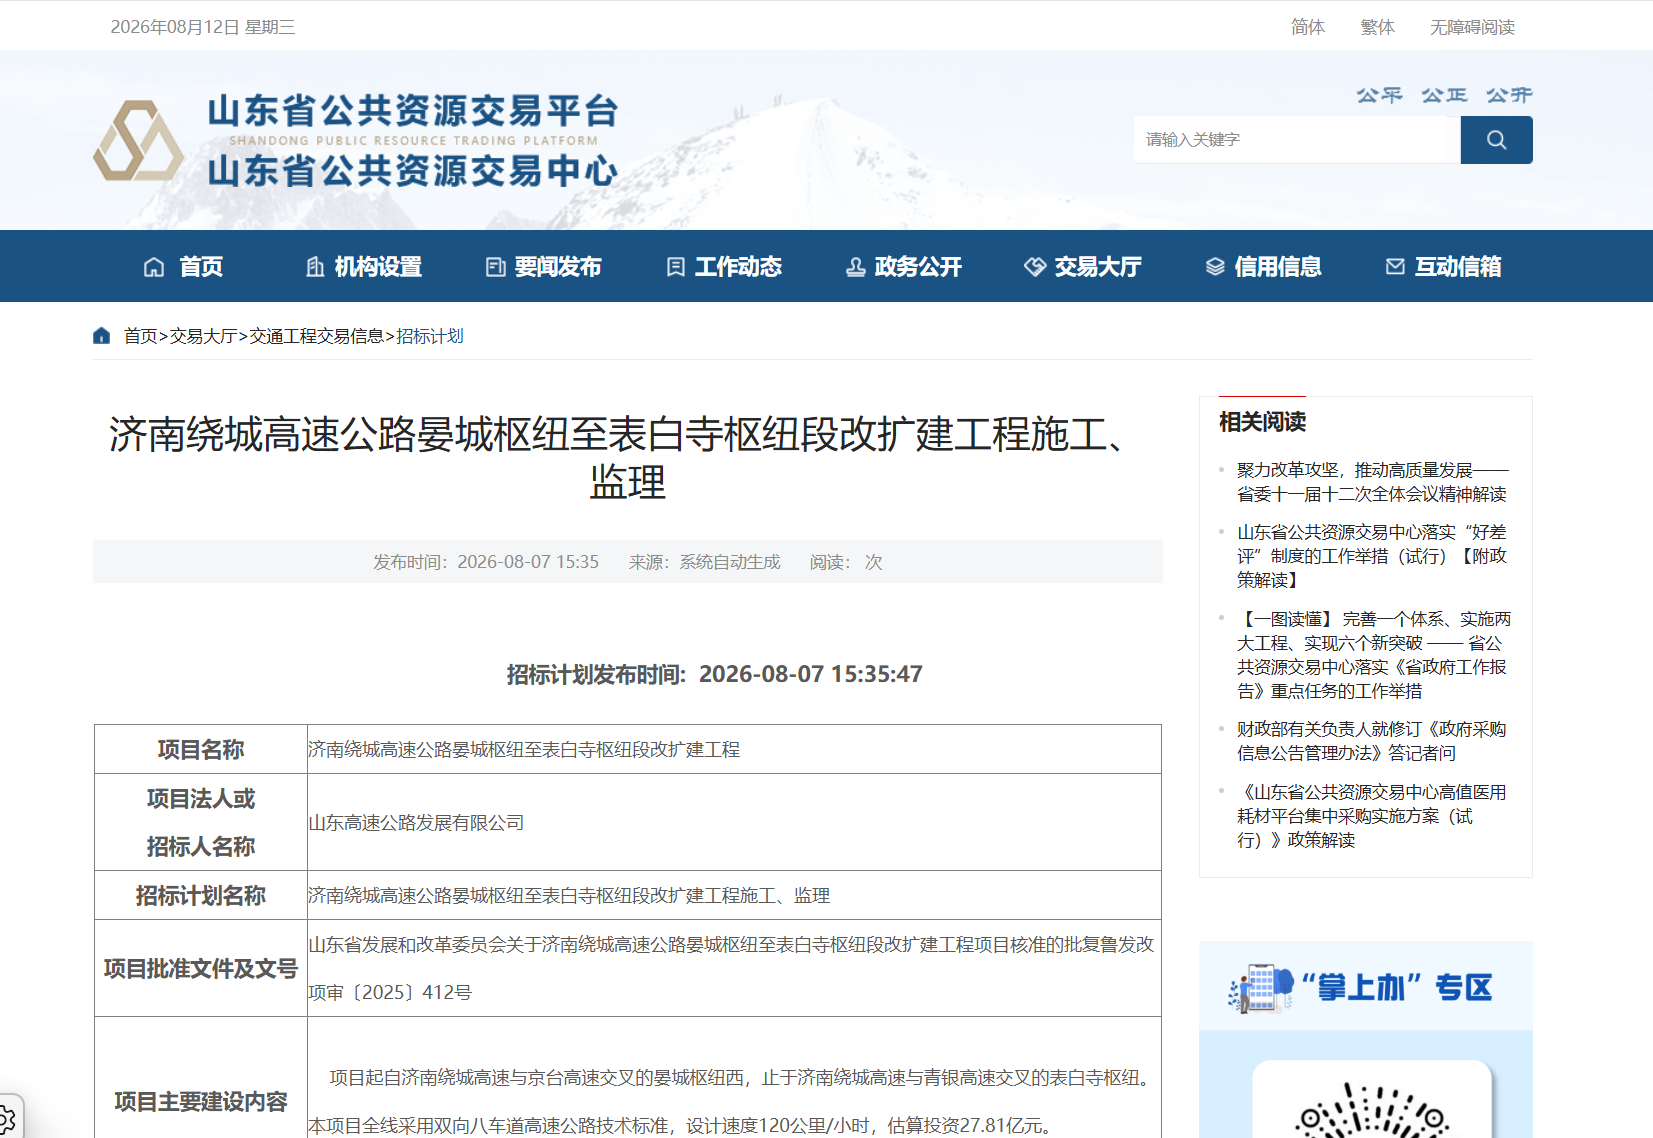This screenshot has width=1653, height=1138.
Task: Open article 聚力改革攻坚，推动高质量发展
Action: [x=1372, y=482]
